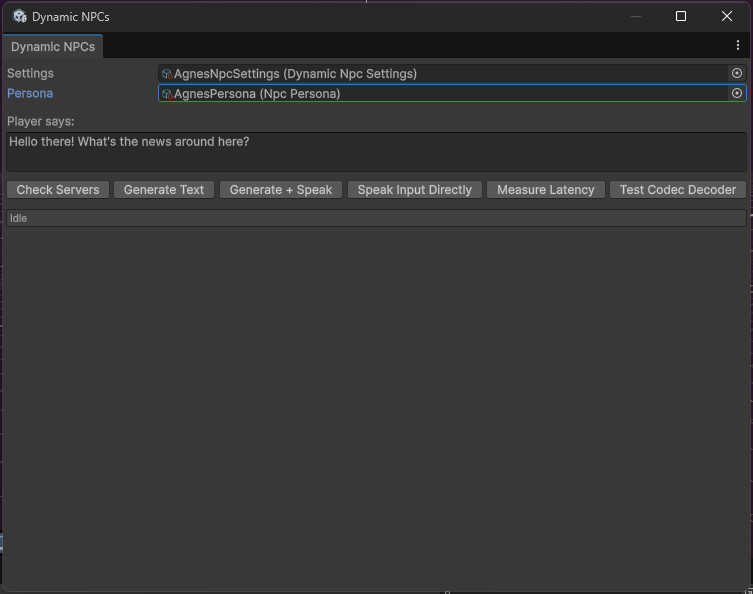Minimize the Dynamic NPCs window

[636, 16]
